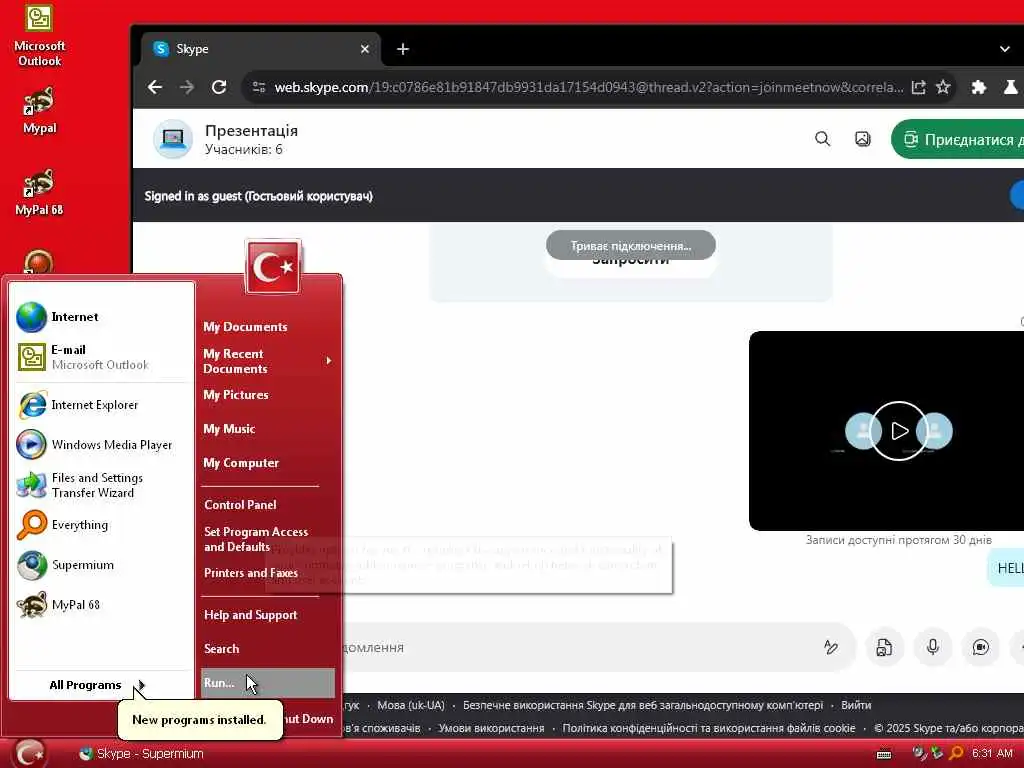This screenshot has height=768, width=1024.
Task: Reload the Skype web page
Action: tap(219, 87)
